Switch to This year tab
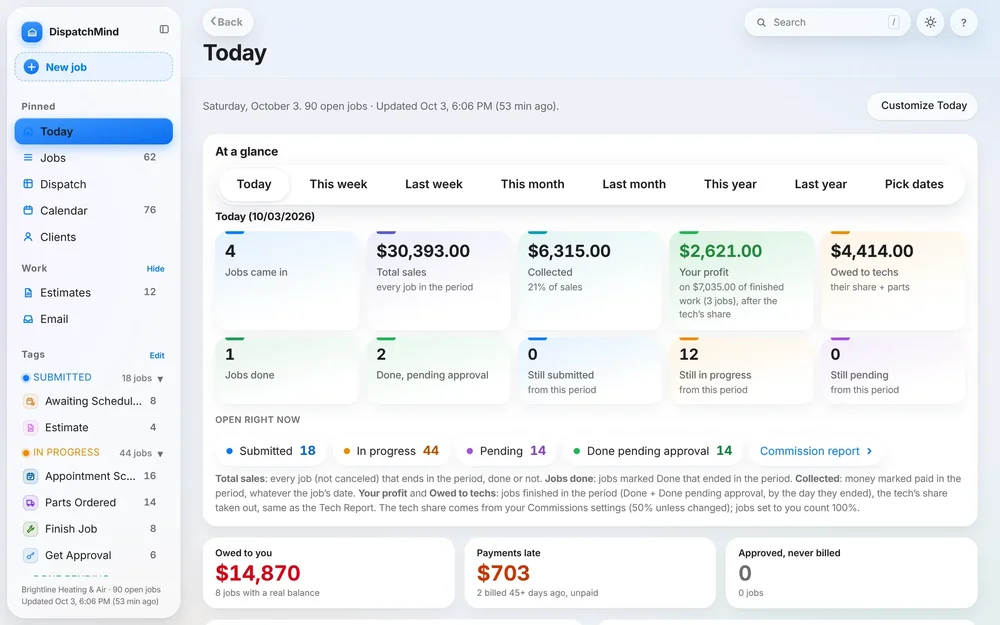The height and width of the screenshot is (625, 1000). click(730, 184)
